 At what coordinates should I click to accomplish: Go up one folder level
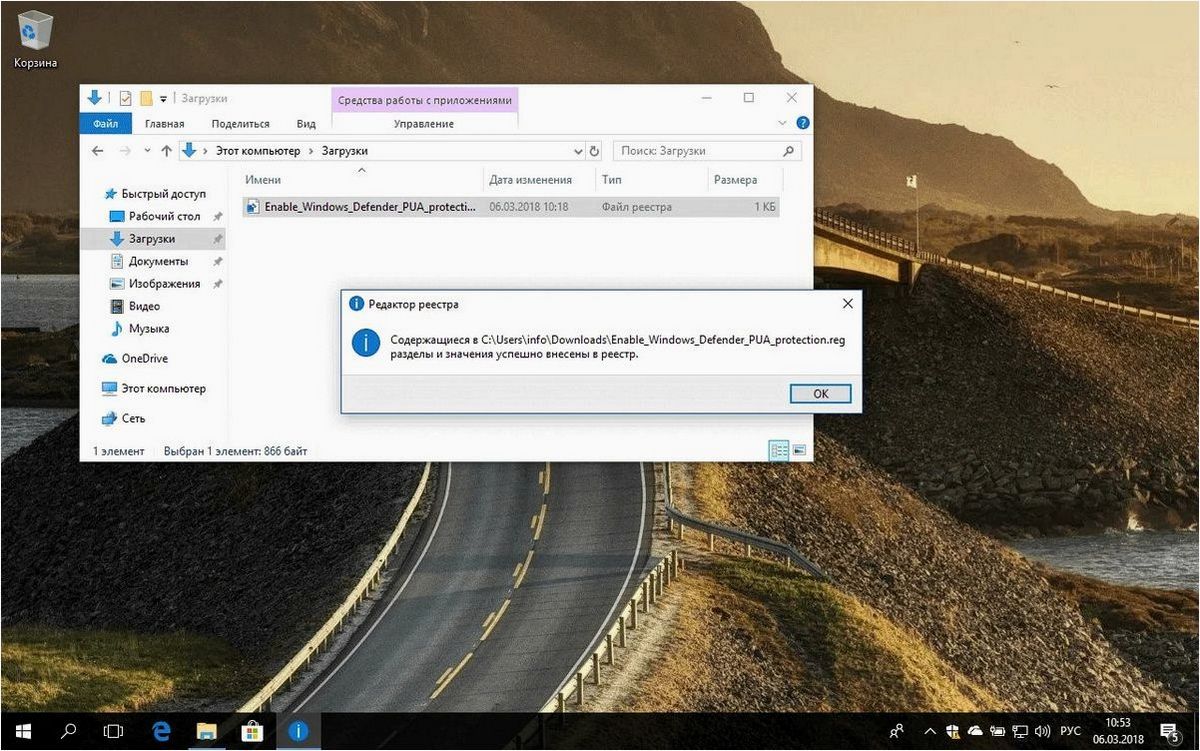(166, 151)
